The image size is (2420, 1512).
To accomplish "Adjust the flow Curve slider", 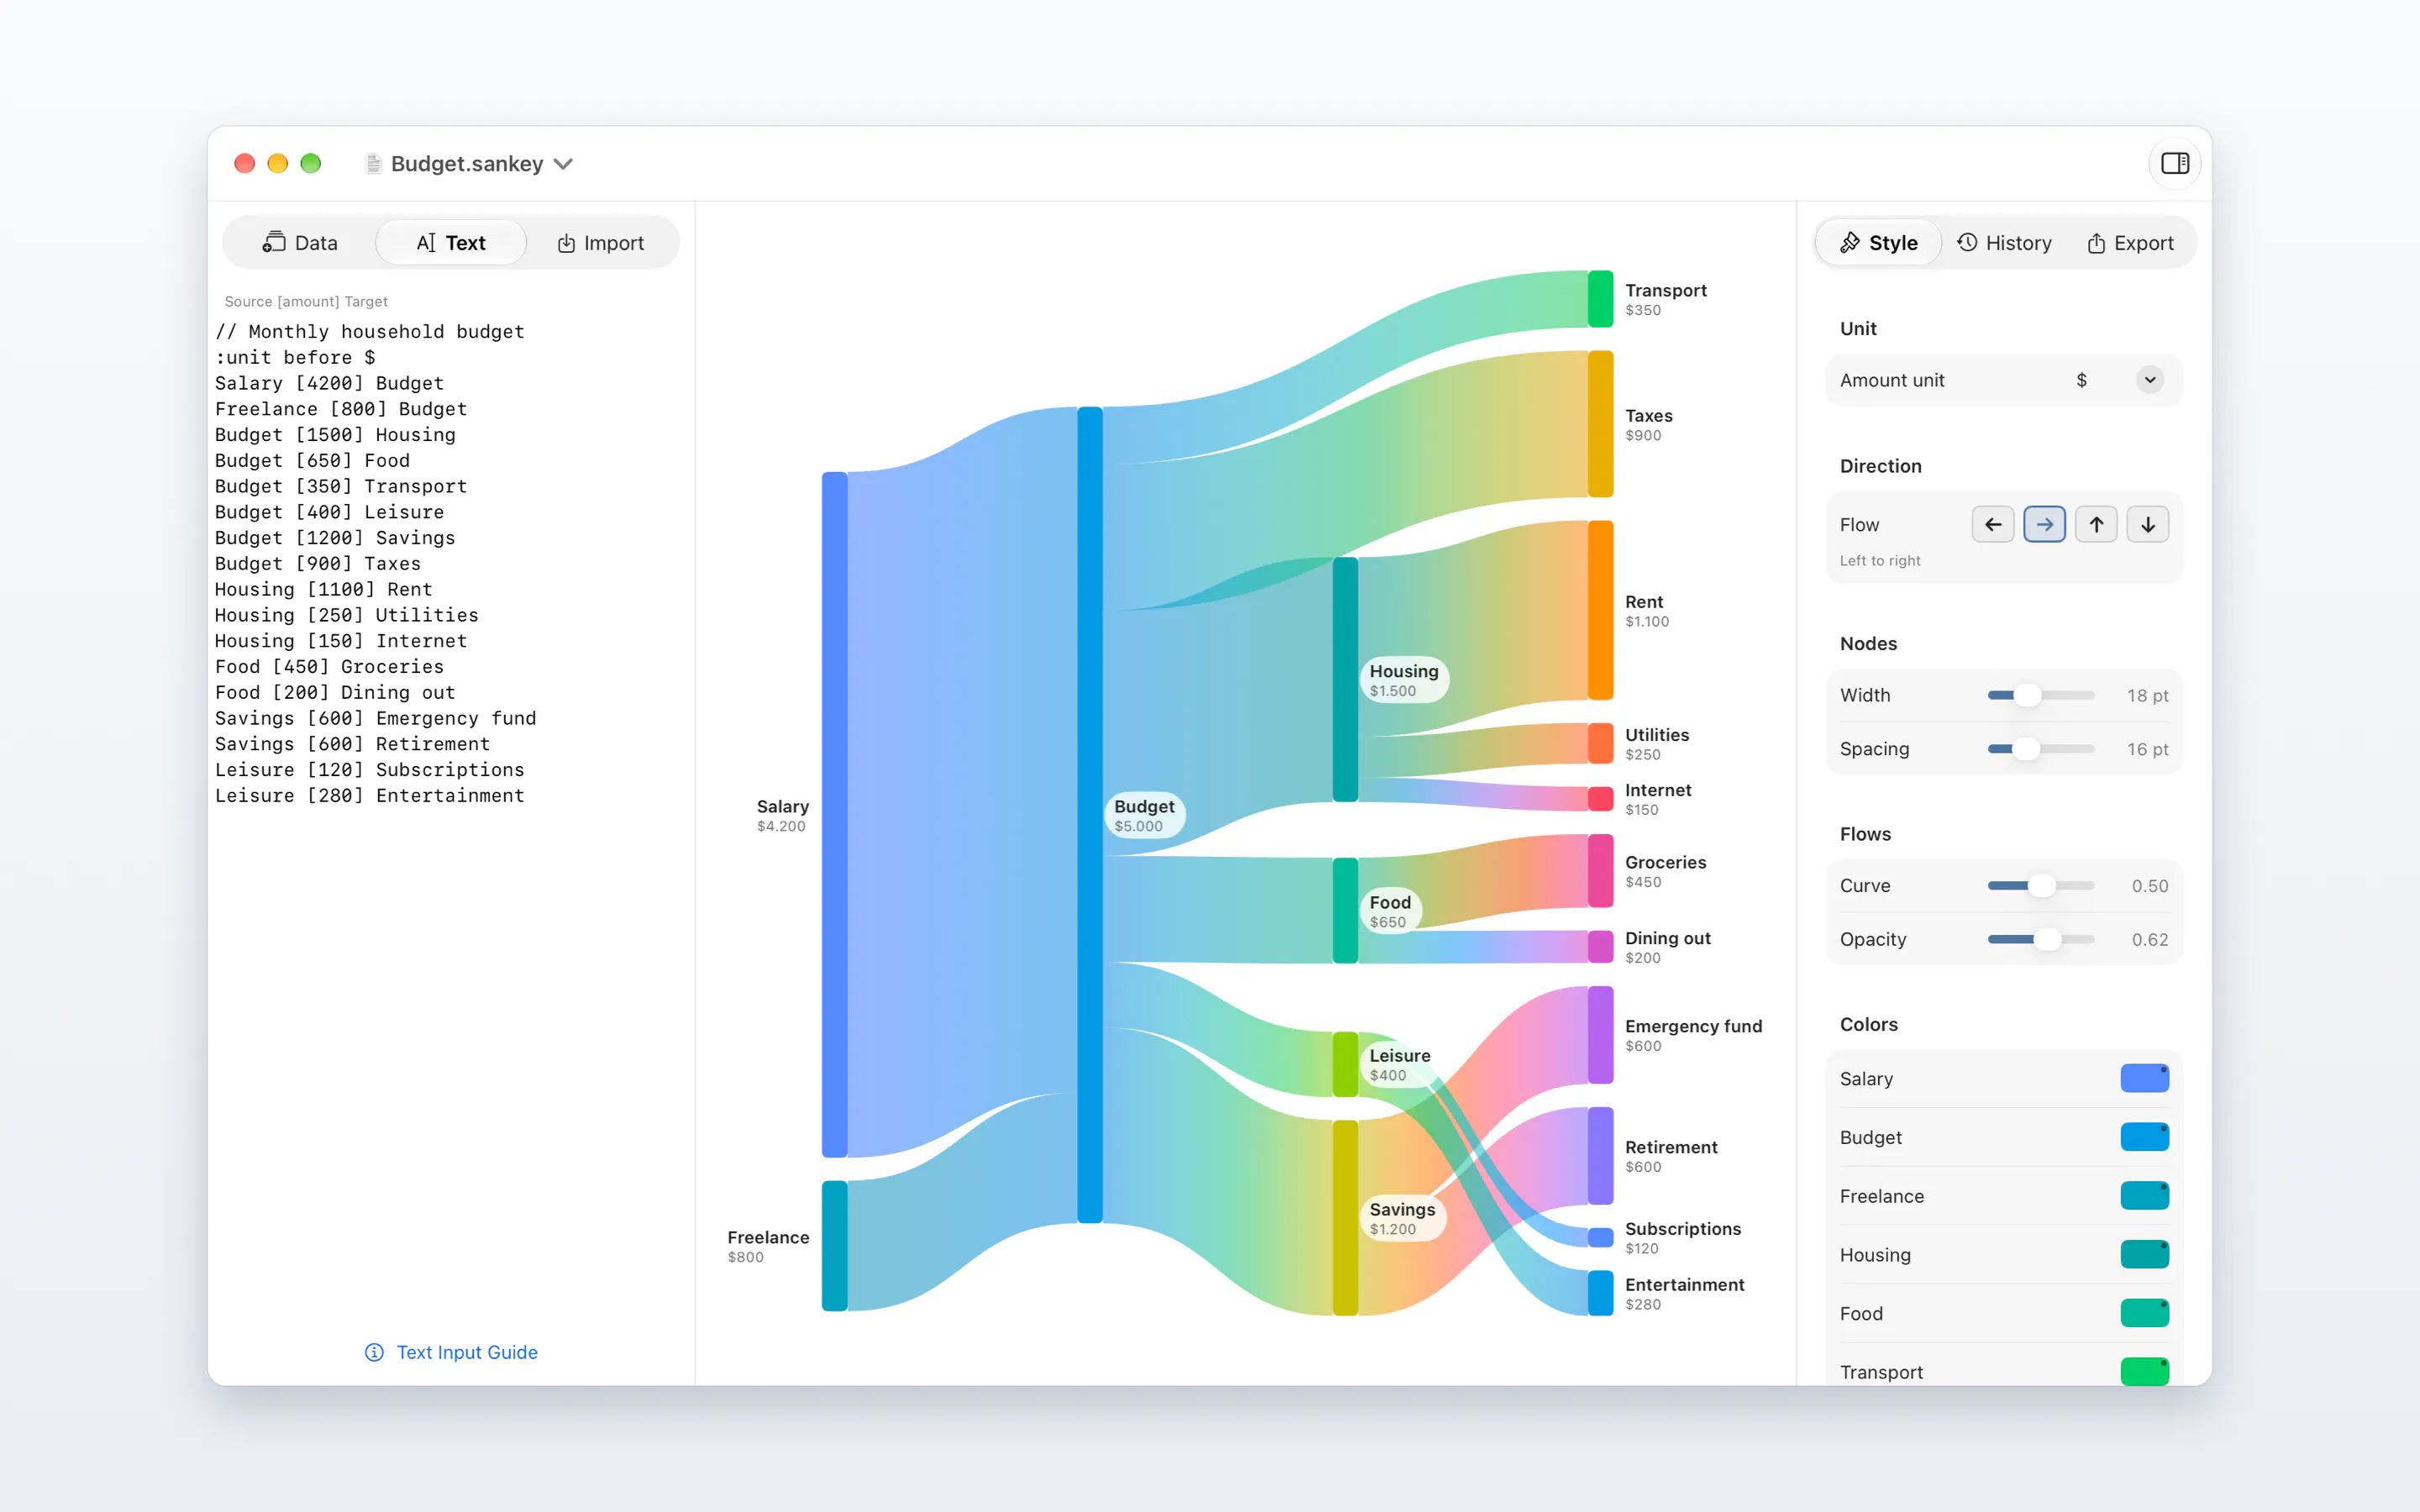I will click(2041, 886).
